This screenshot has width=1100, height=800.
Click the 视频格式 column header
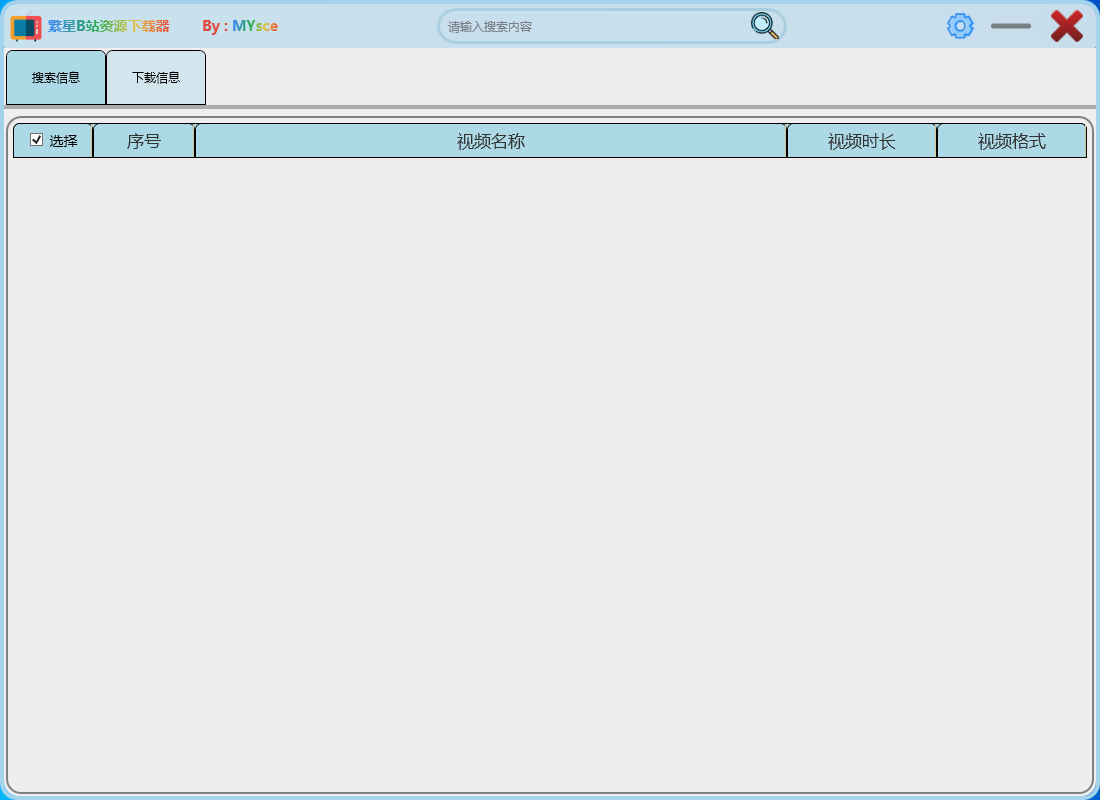click(1012, 141)
